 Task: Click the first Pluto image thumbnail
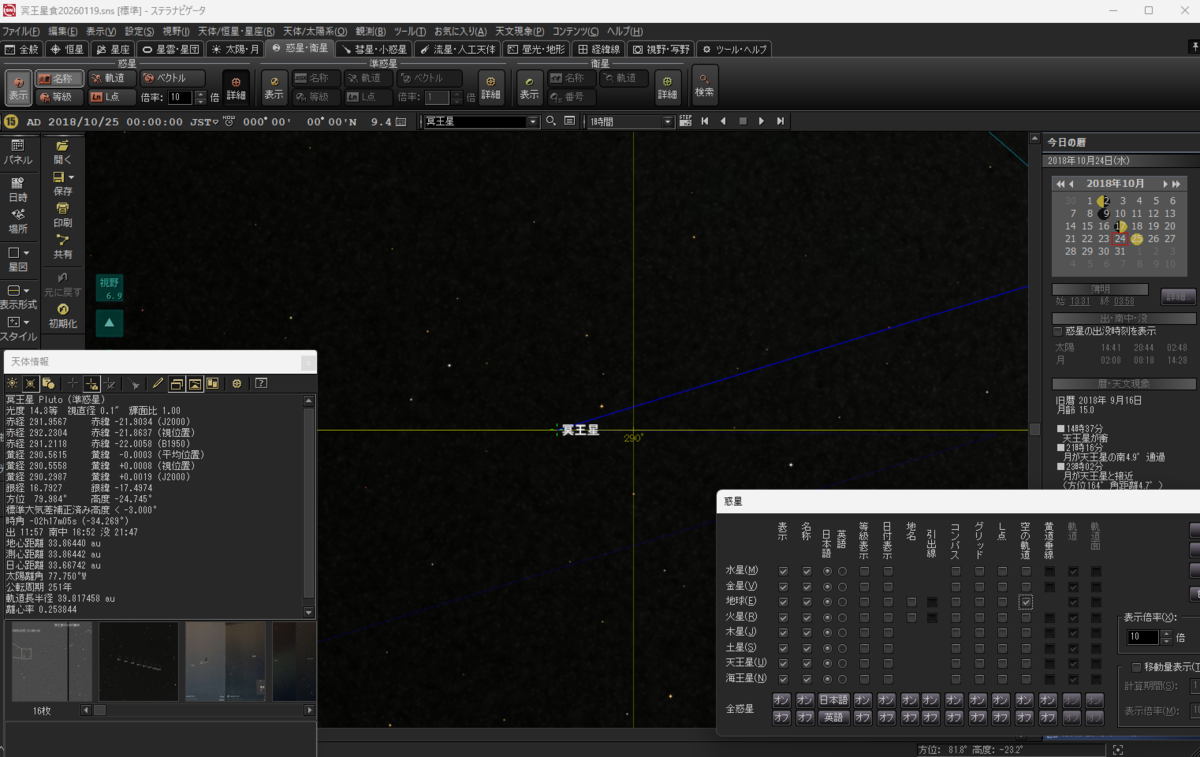point(52,662)
